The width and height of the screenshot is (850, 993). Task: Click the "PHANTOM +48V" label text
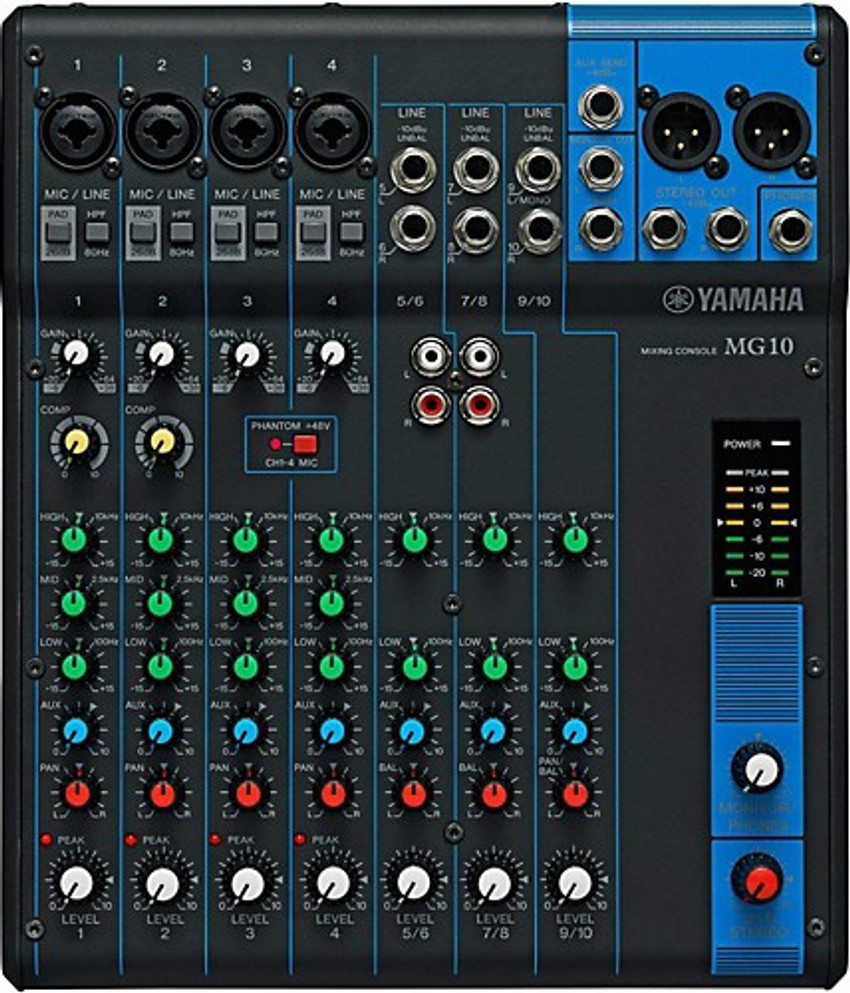pos(291,426)
